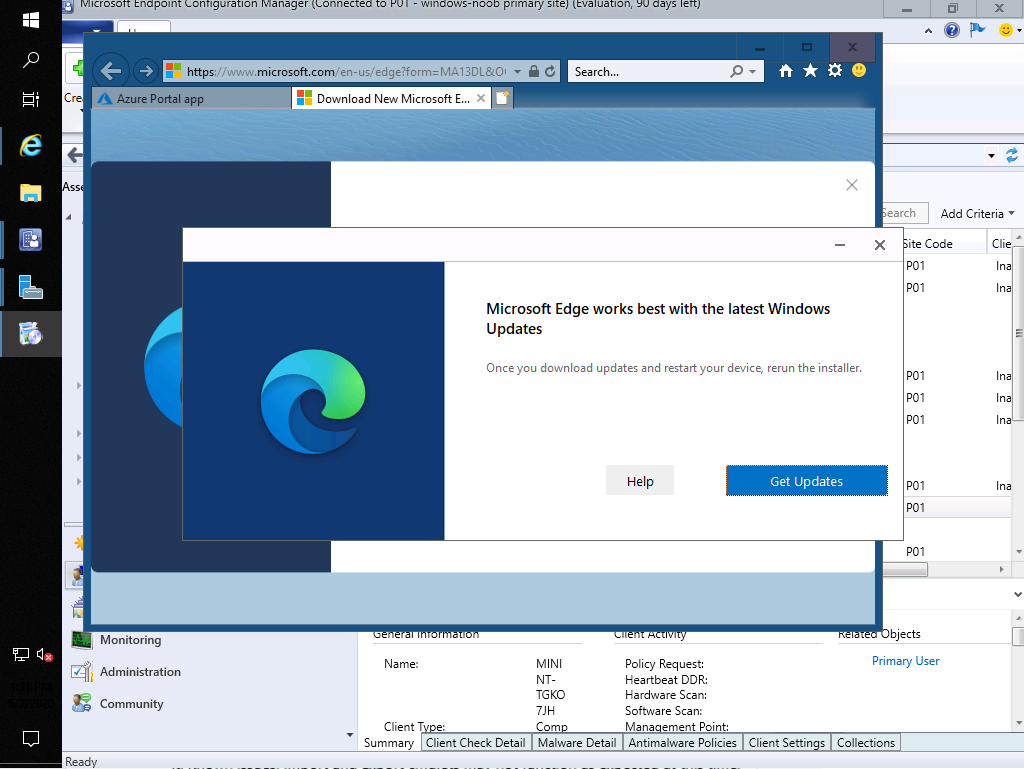Open IE Favorites star icon
The height and width of the screenshot is (769, 1024).
(x=810, y=71)
